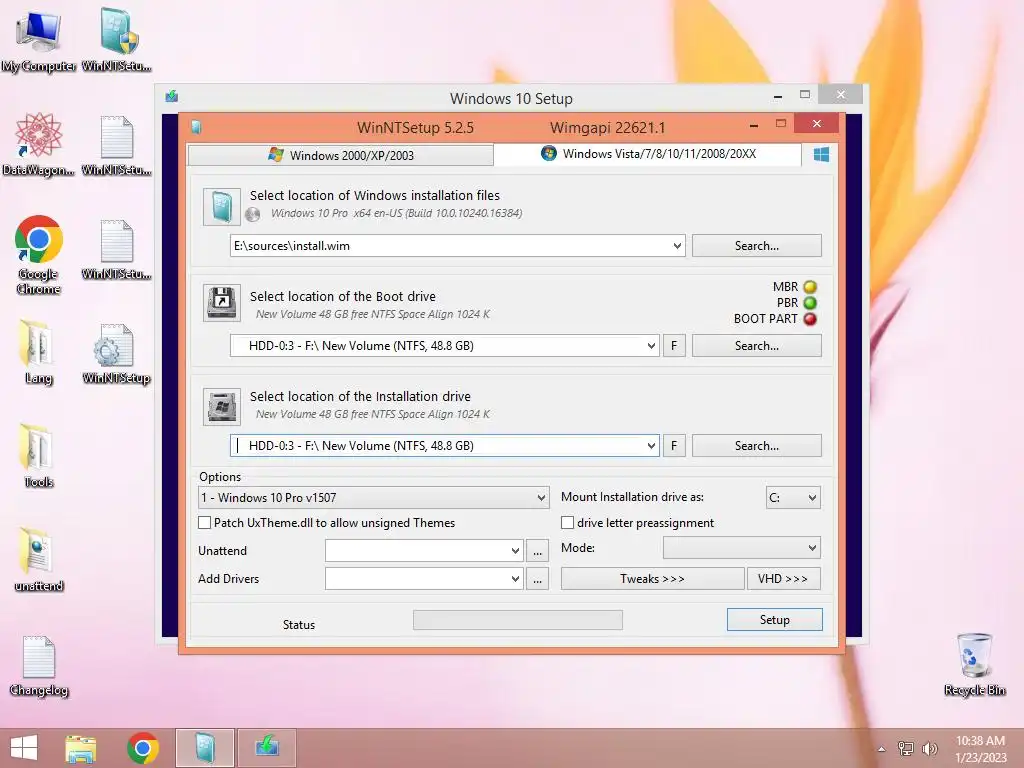Viewport: 1024px width, 768px height.
Task: Click the BOOT PART red status indicator
Action: coord(810,319)
